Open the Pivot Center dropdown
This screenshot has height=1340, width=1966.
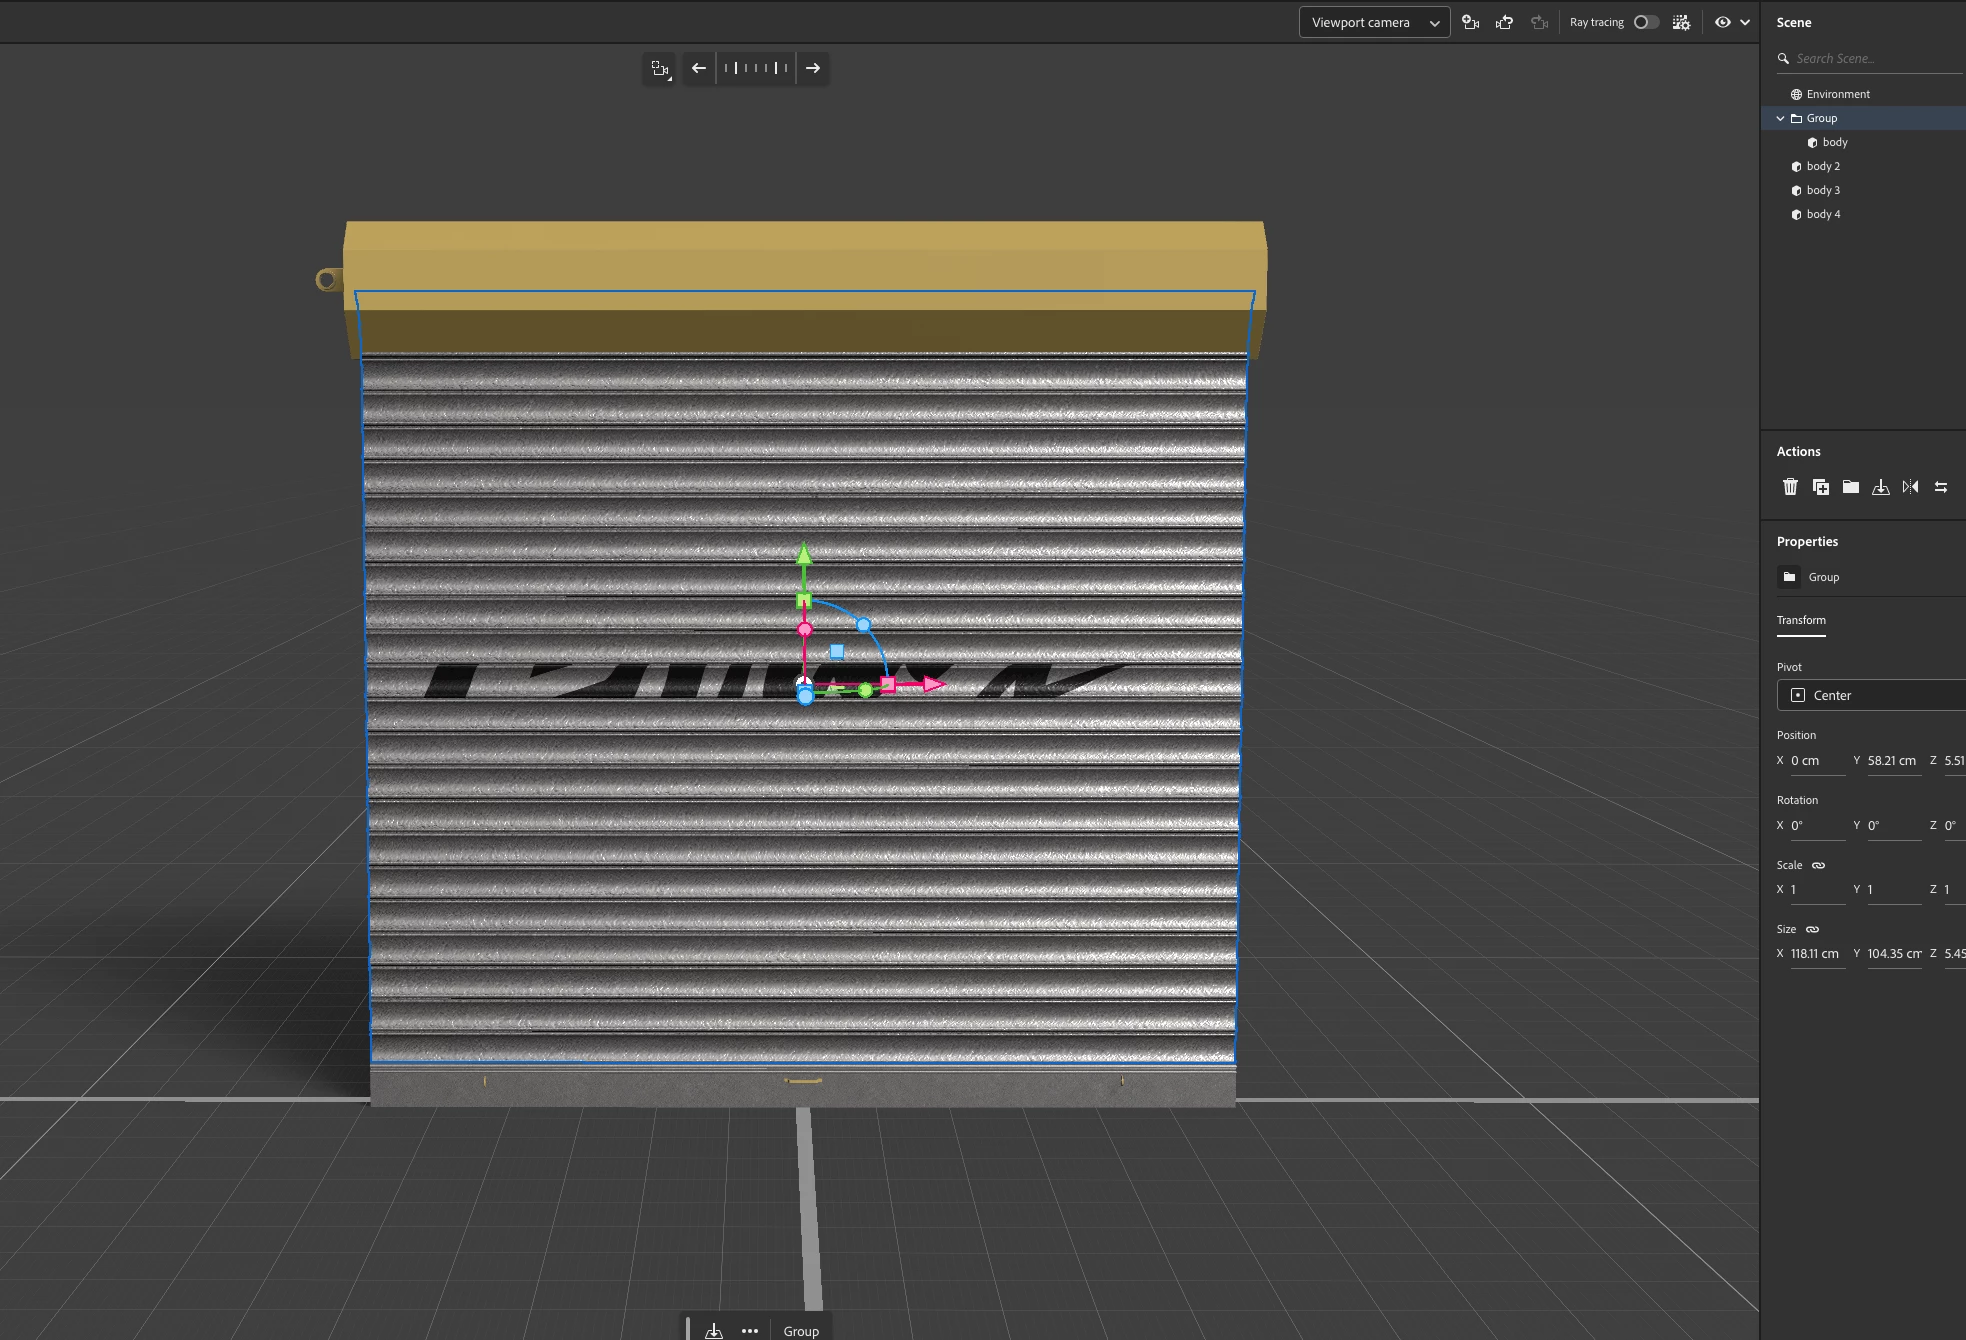coord(1870,695)
